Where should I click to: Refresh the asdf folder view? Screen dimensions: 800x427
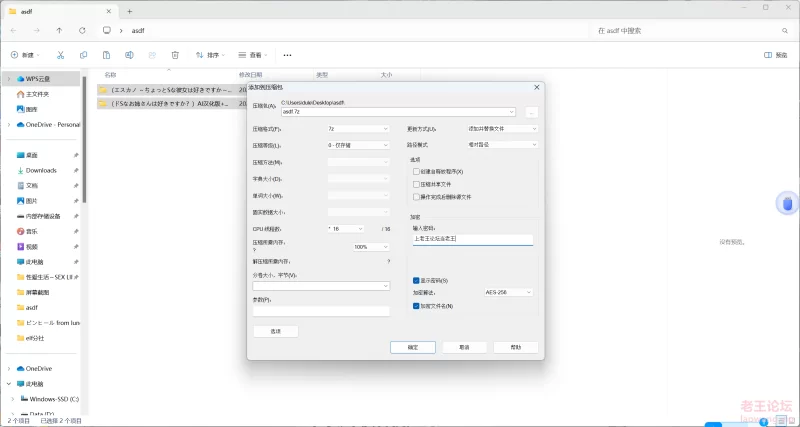point(82,31)
